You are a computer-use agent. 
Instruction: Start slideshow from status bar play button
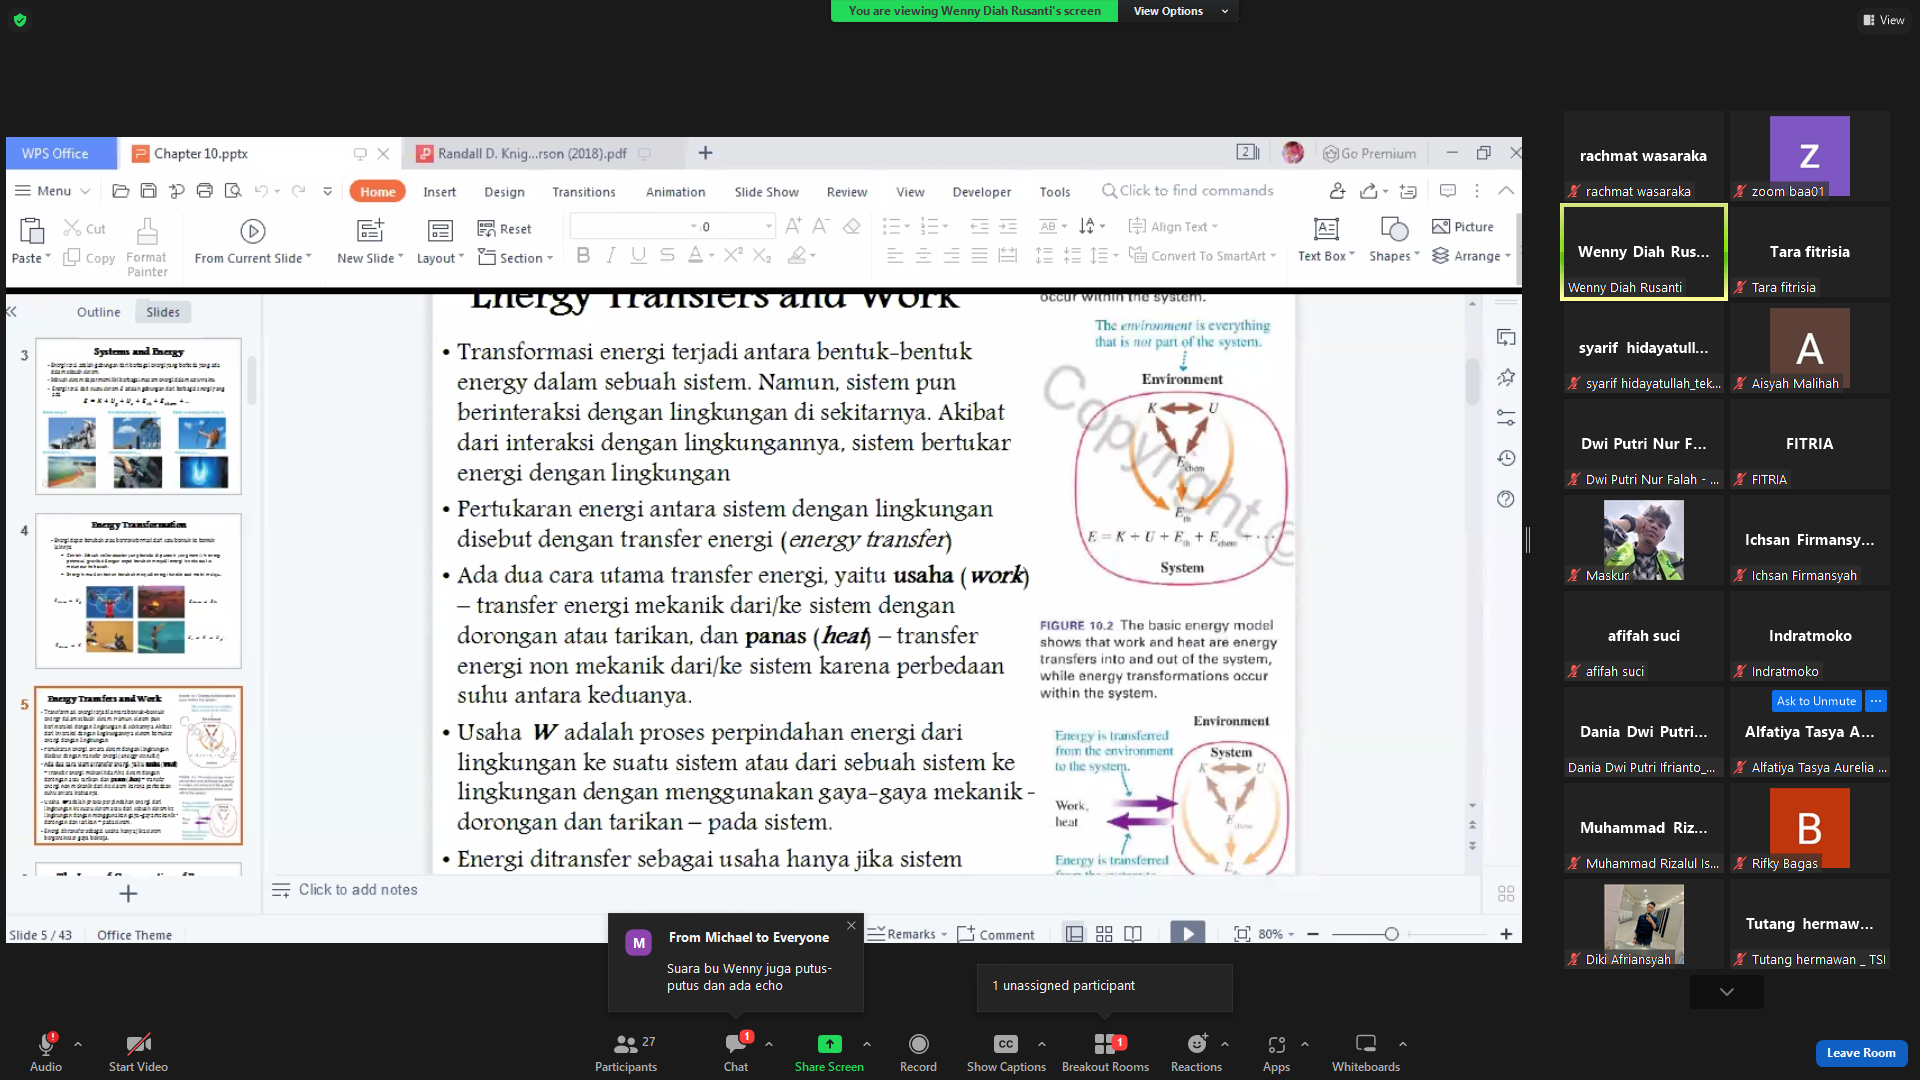click(1187, 934)
